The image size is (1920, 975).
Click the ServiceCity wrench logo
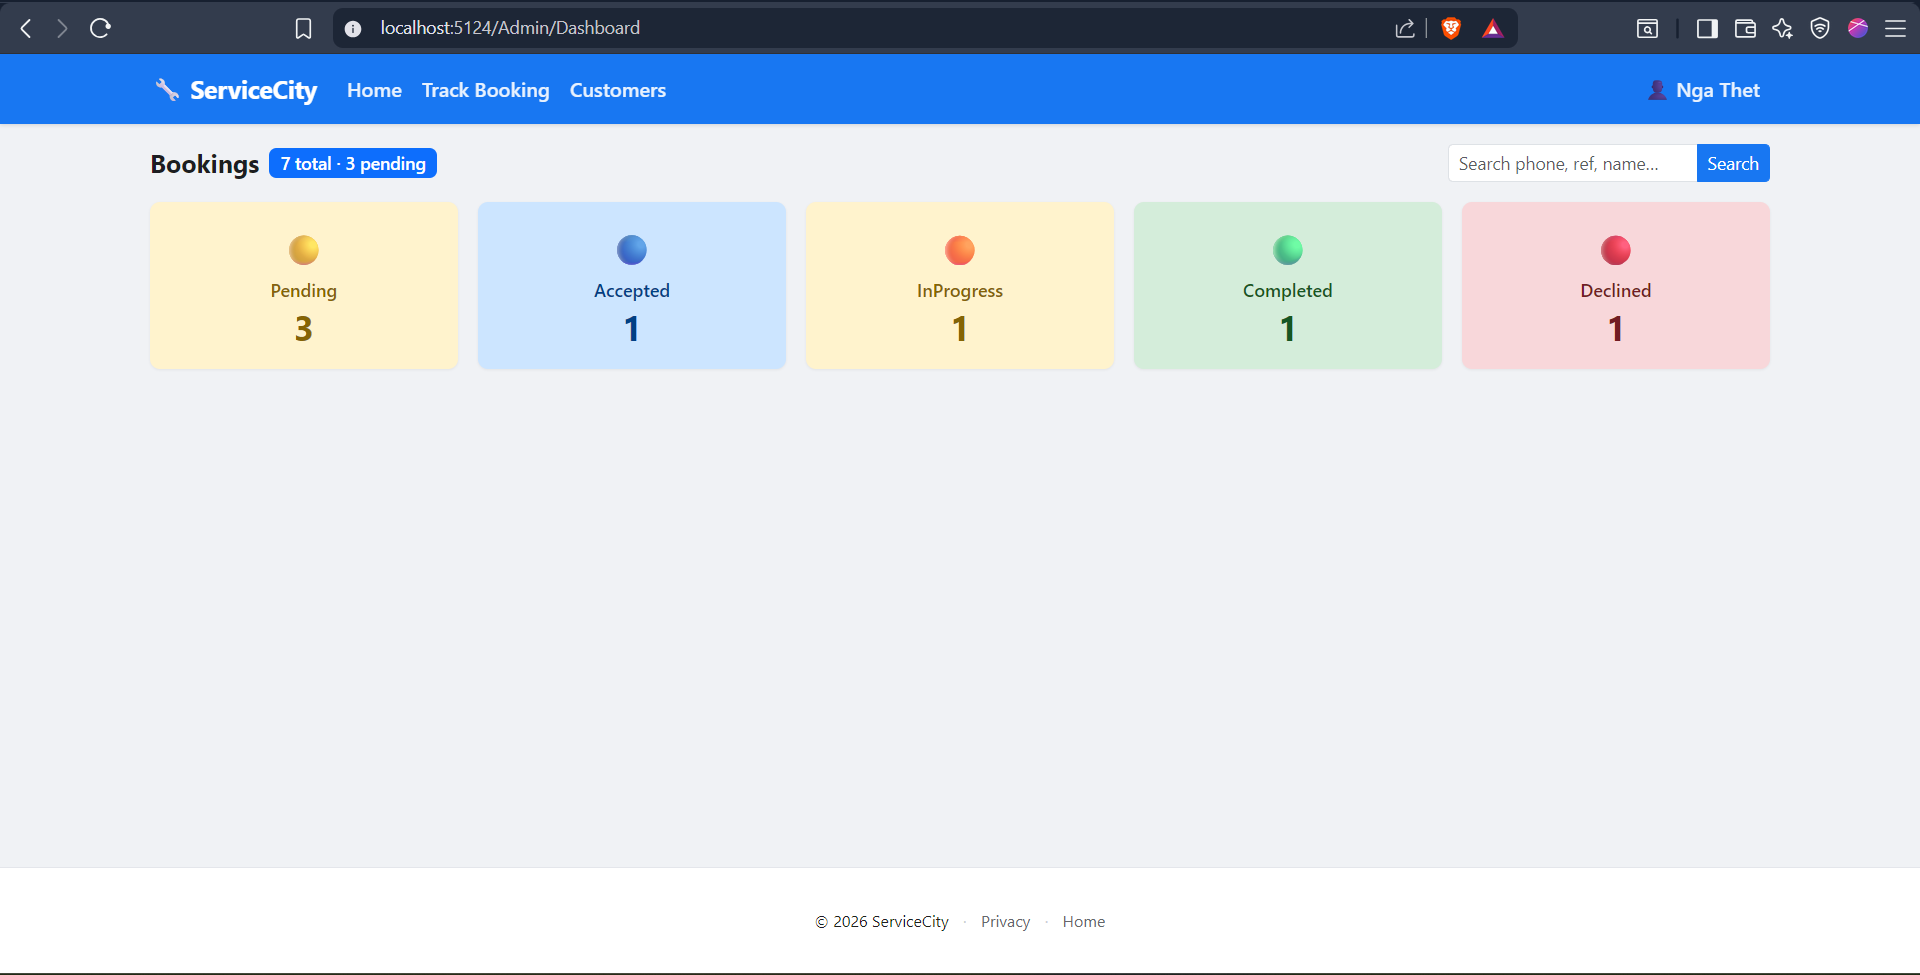[167, 90]
